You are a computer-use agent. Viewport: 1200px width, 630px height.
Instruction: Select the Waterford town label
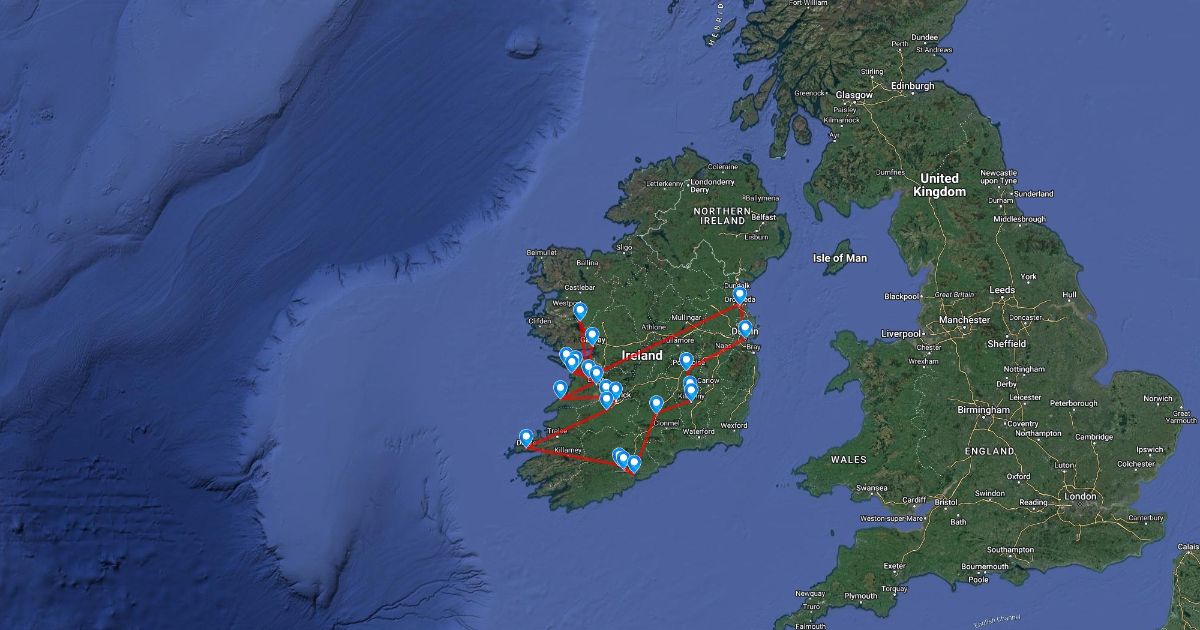[698, 432]
